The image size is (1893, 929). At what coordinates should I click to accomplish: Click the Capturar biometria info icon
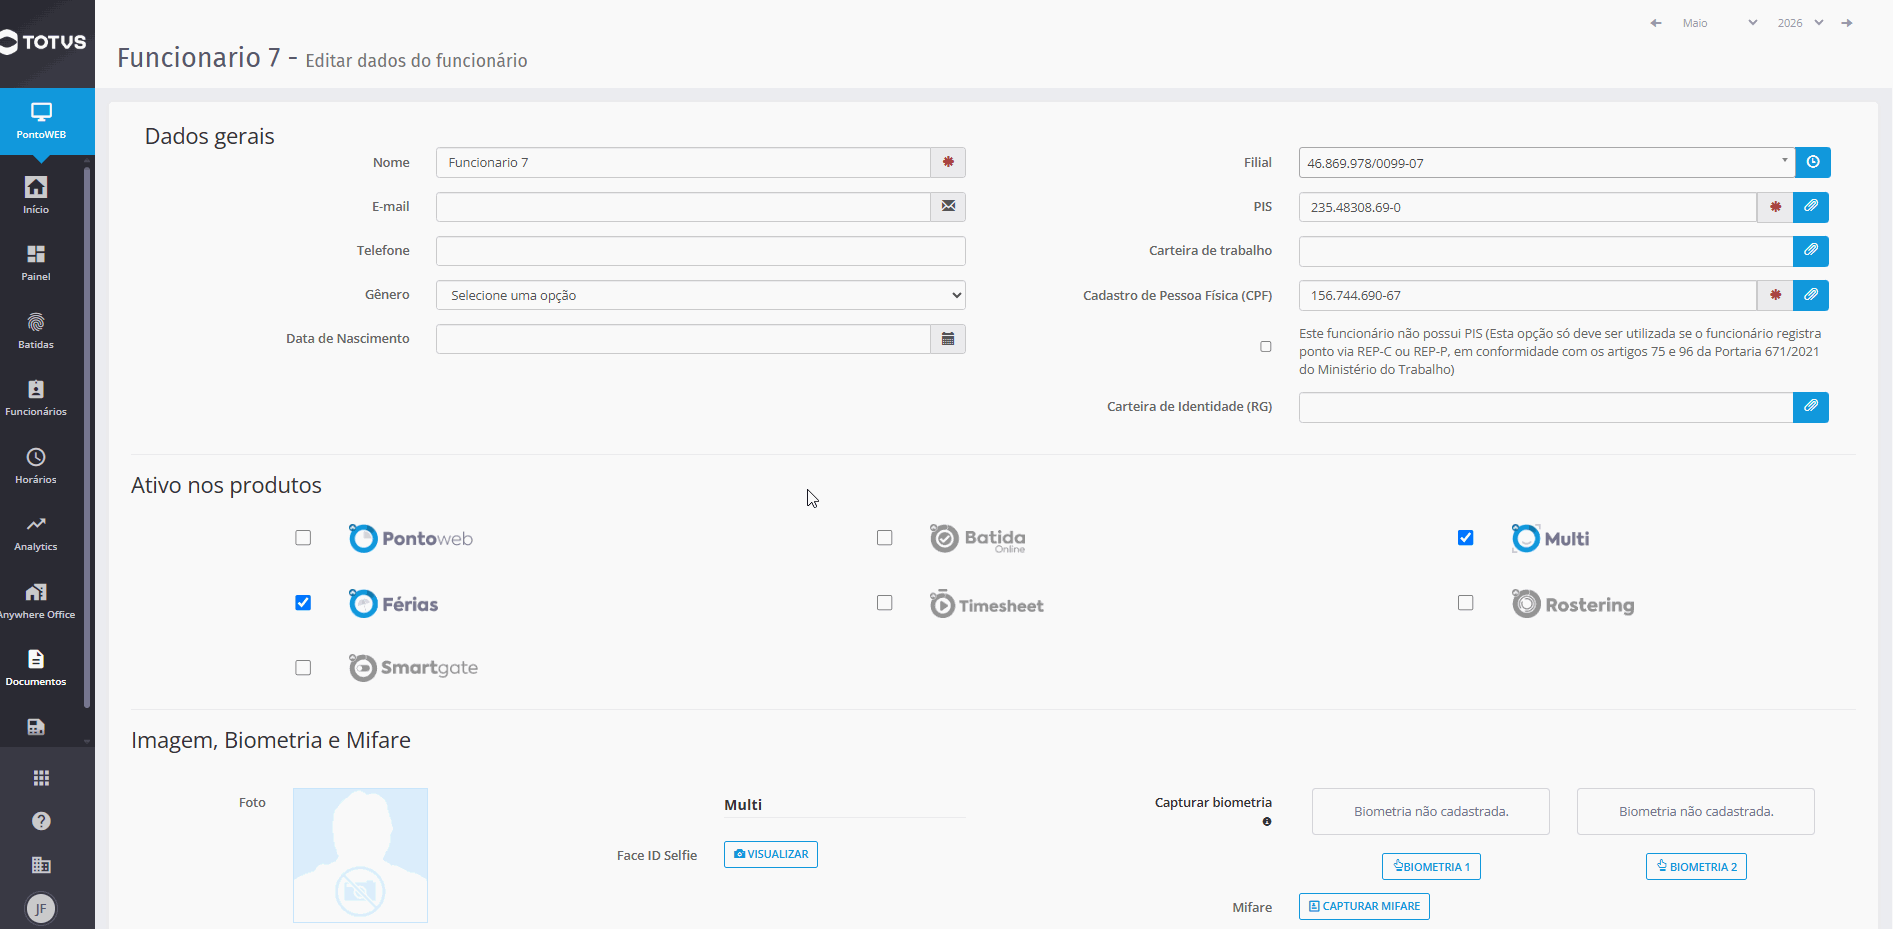(x=1267, y=822)
